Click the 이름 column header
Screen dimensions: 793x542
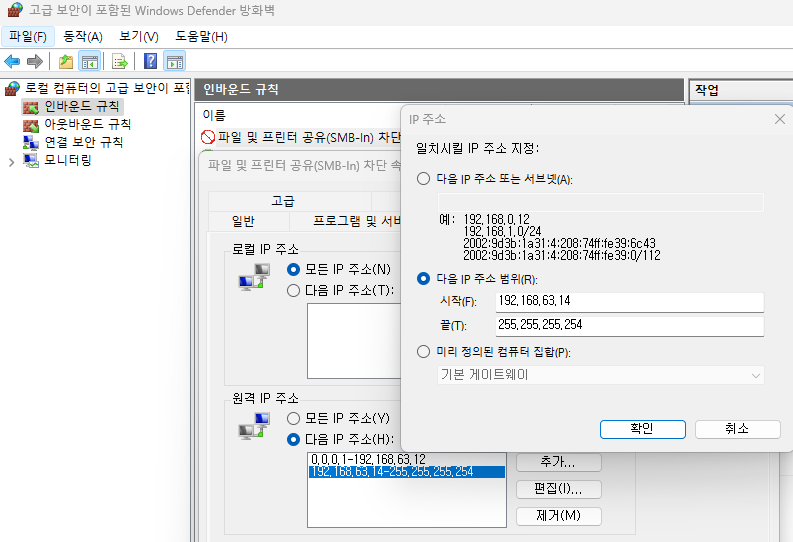[x=214, y=115]
